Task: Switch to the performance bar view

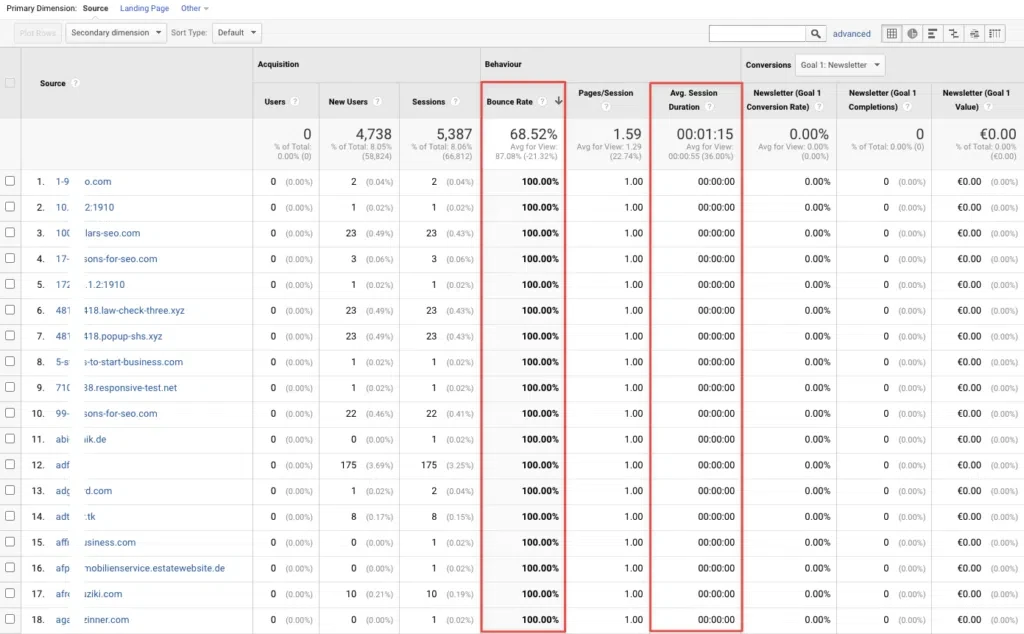Action: [932, 33]
